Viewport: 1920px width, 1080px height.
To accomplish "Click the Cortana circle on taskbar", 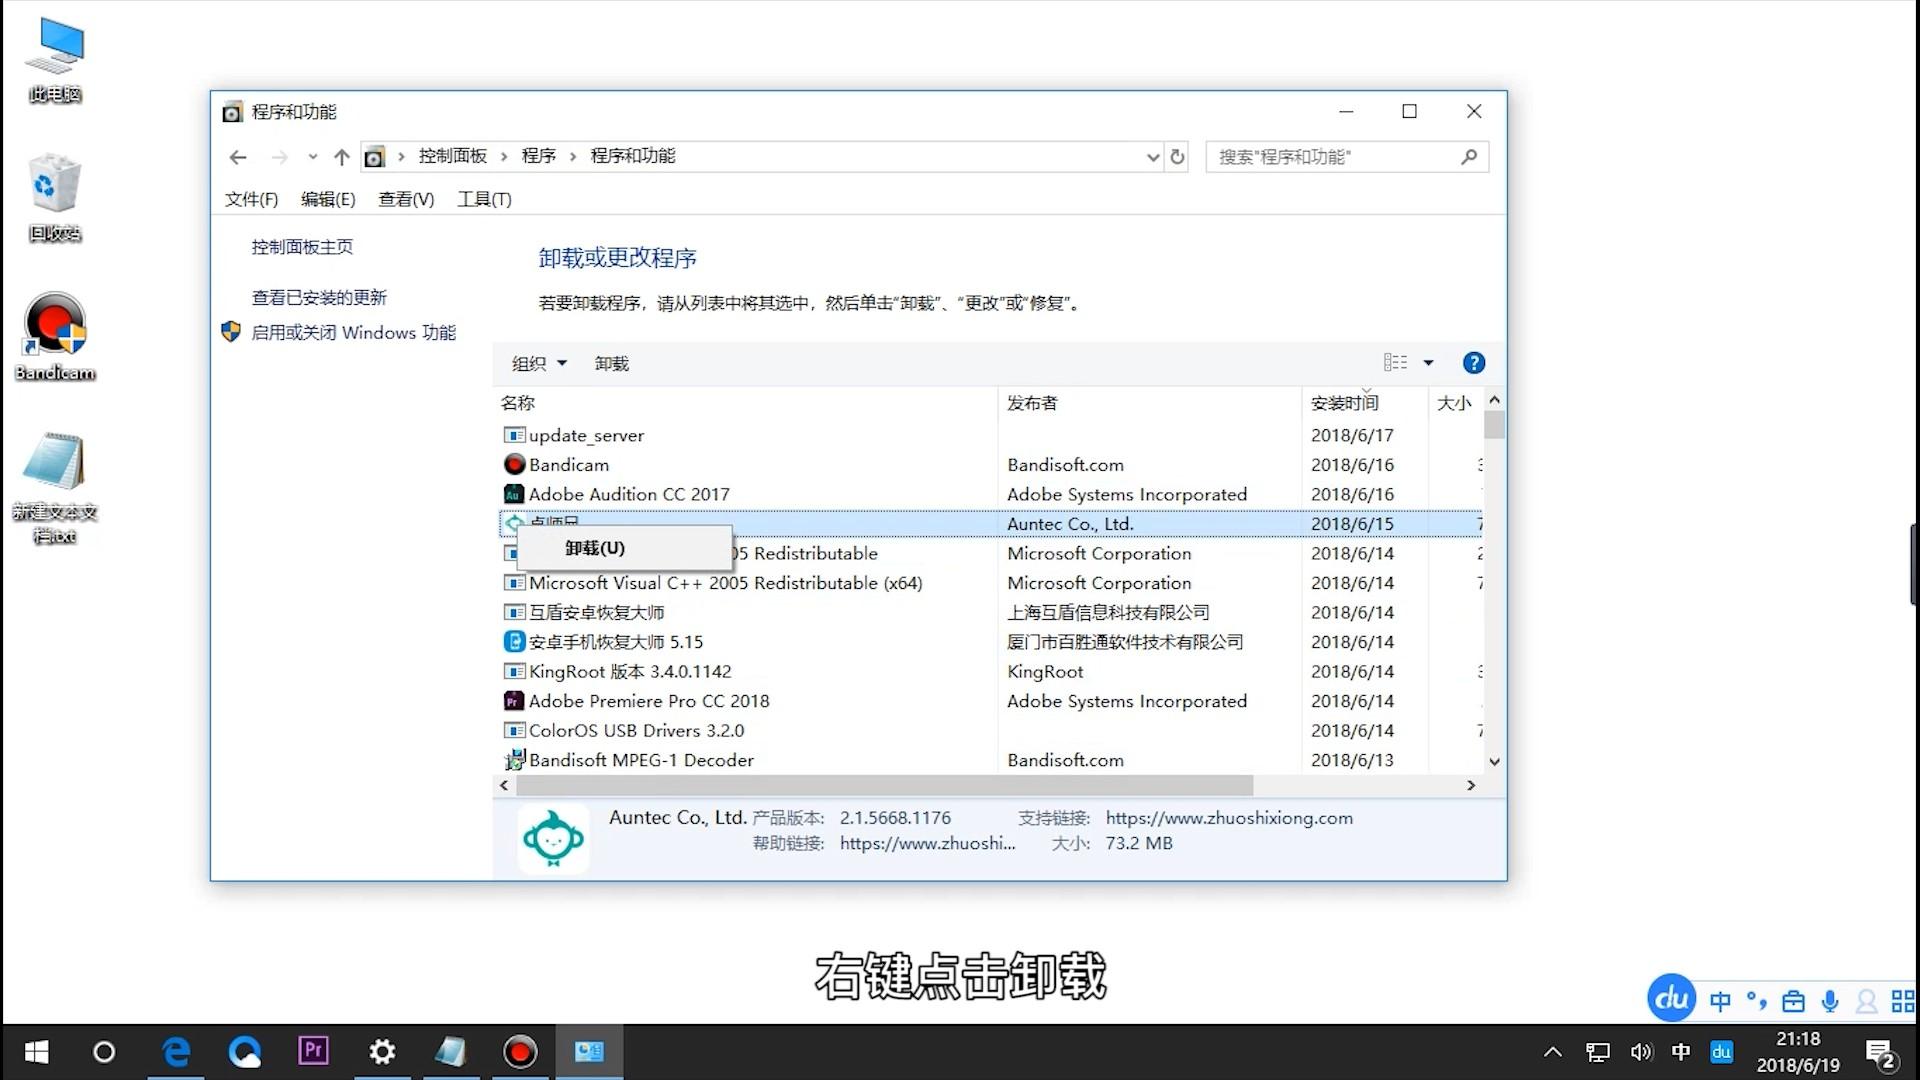I will 104,1052.
